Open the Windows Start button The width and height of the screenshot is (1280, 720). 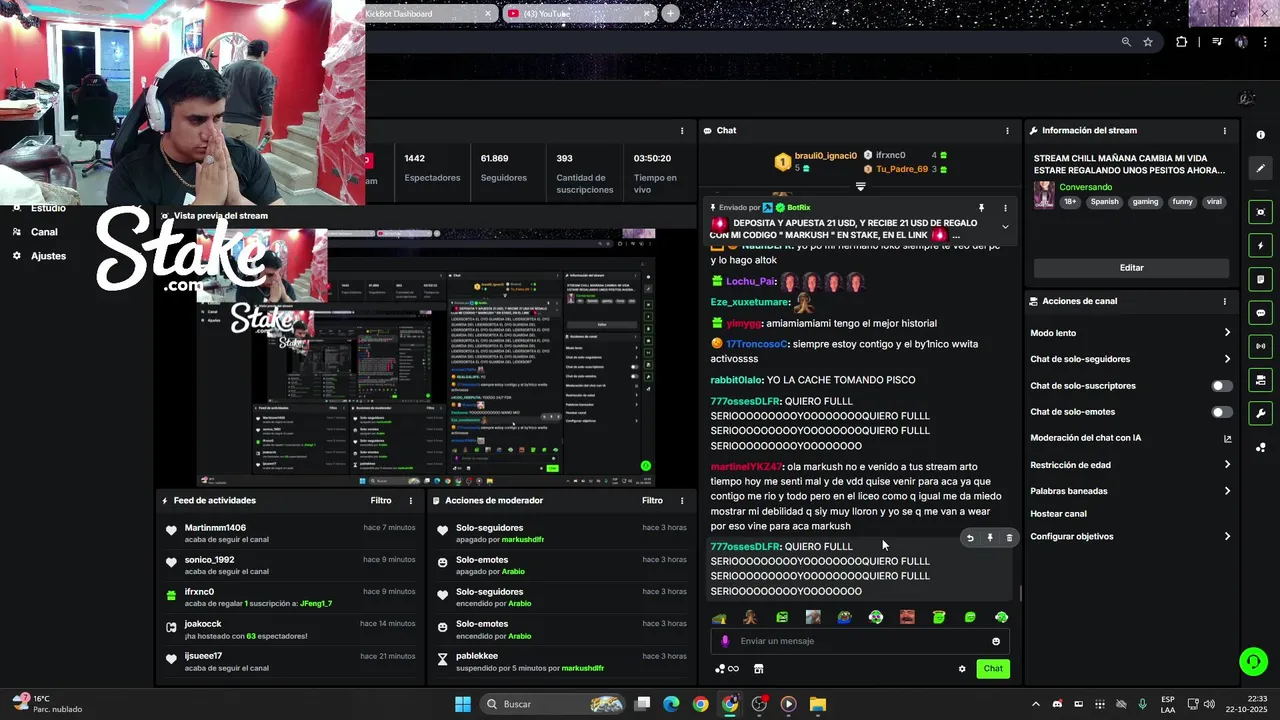pyautogui.click(x=462, y=704)
